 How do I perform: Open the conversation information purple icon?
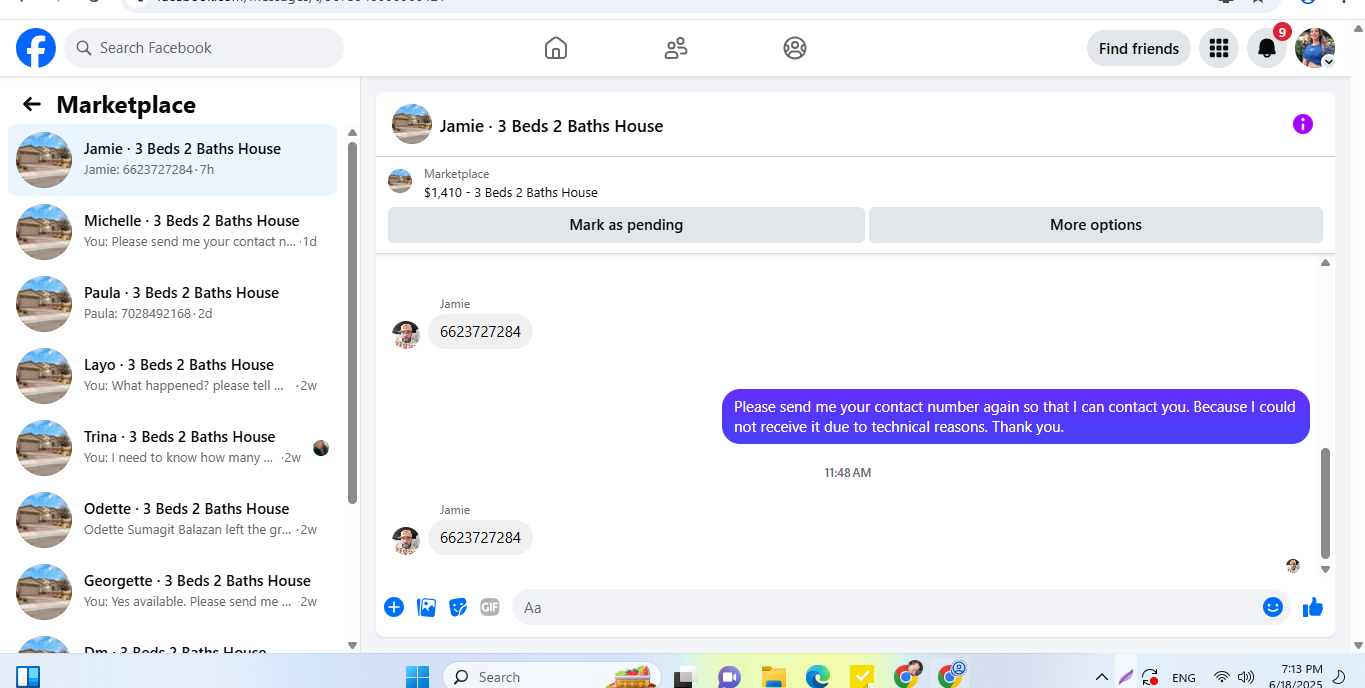coord(1302,124)
